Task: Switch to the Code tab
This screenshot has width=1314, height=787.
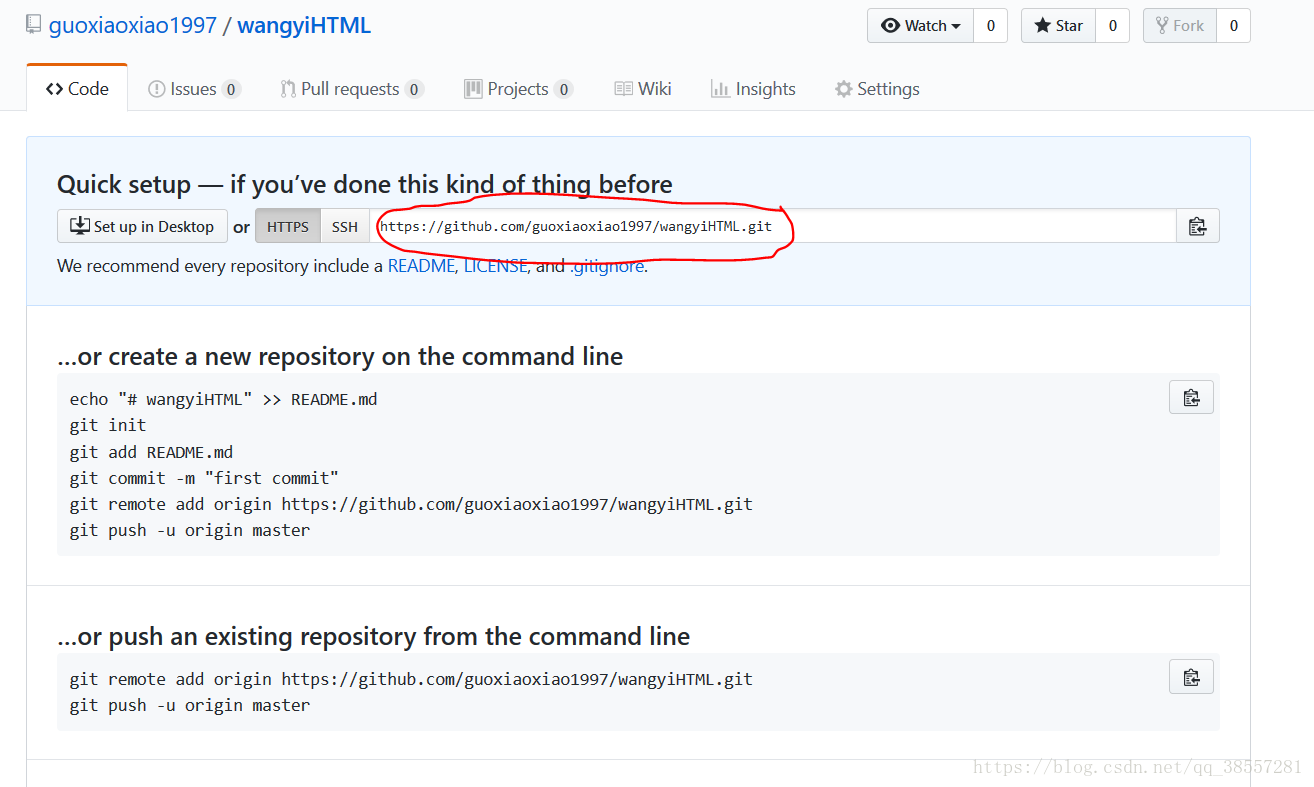Action: (x=77, y=89)
